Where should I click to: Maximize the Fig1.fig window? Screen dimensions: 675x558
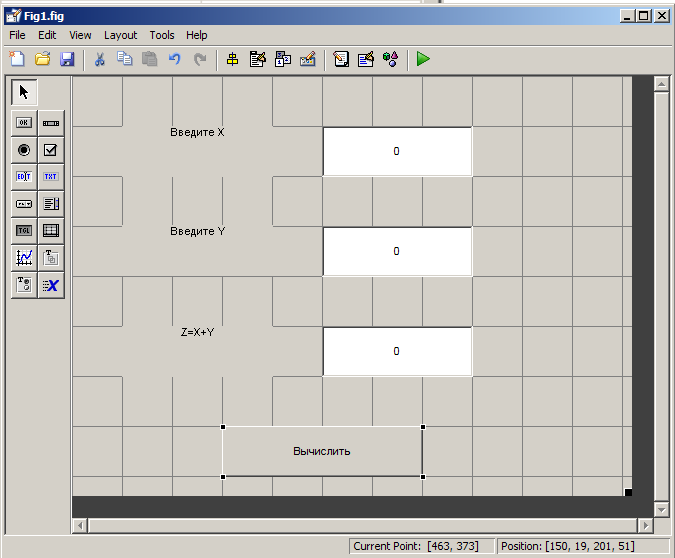click(644, 16)
